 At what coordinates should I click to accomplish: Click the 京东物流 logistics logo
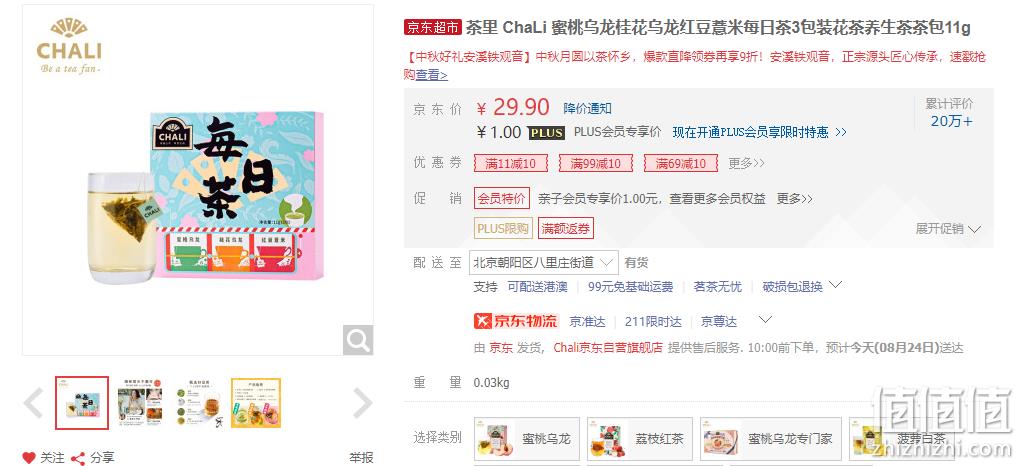point(516,321)
